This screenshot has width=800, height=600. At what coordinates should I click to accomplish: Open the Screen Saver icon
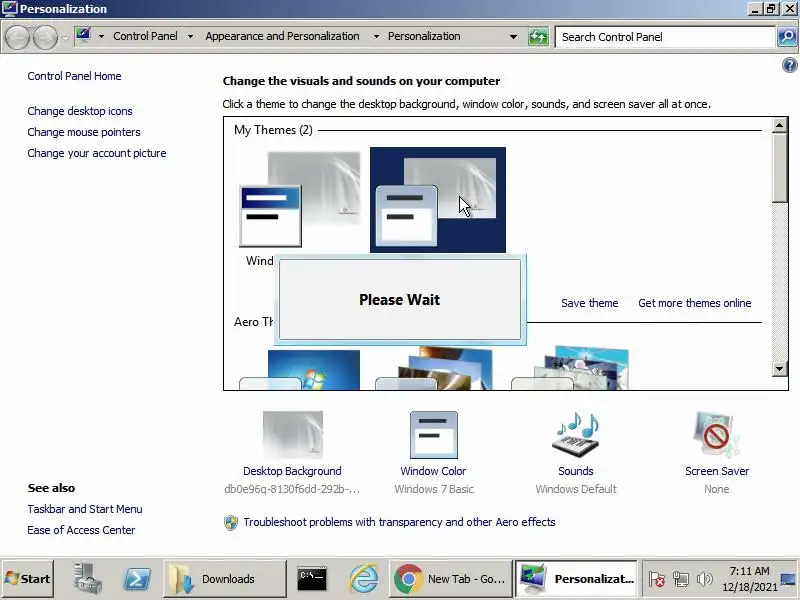pyautogui.click(x=717, y=435)
